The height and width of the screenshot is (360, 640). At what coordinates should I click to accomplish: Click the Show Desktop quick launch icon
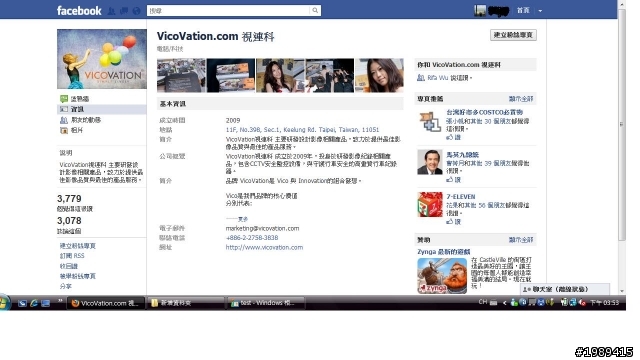(x=22, y=303)
